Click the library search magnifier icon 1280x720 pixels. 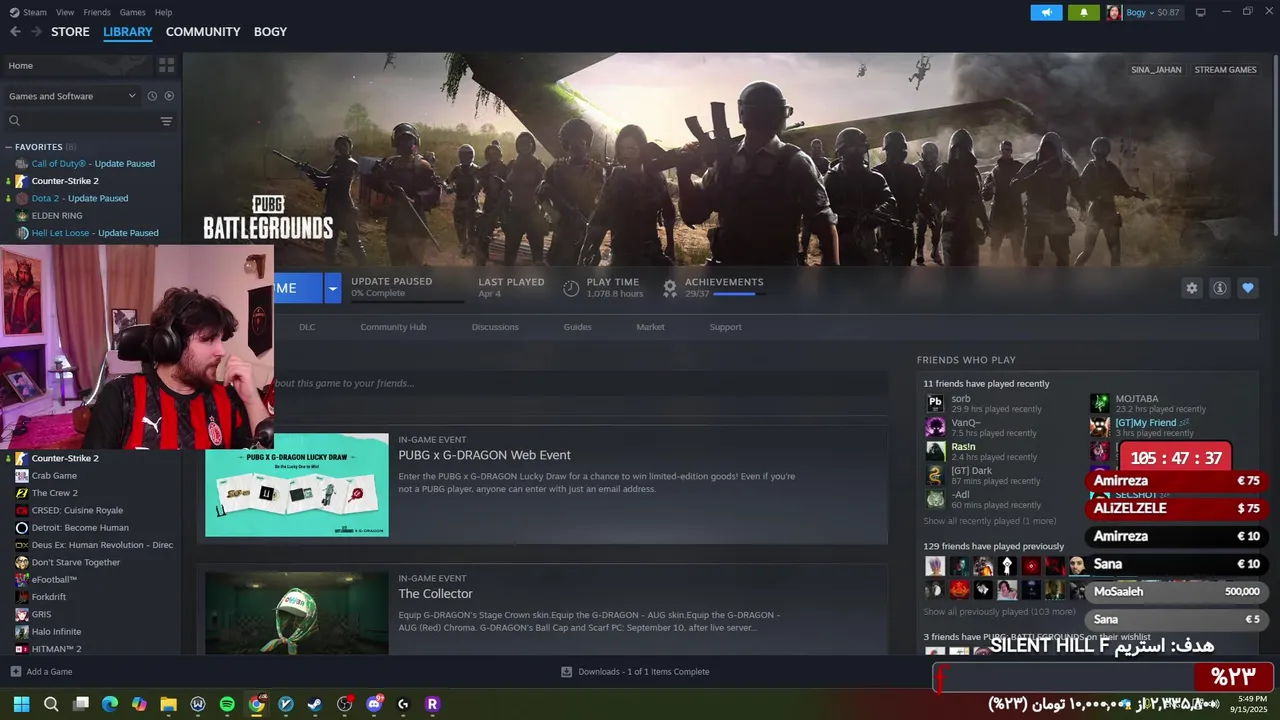coord(14,121)
